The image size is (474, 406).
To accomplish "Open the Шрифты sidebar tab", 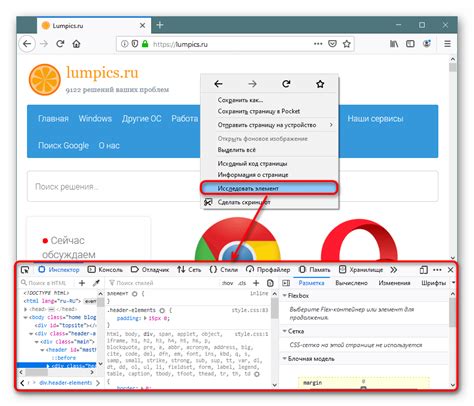I will tap(433, 283).
